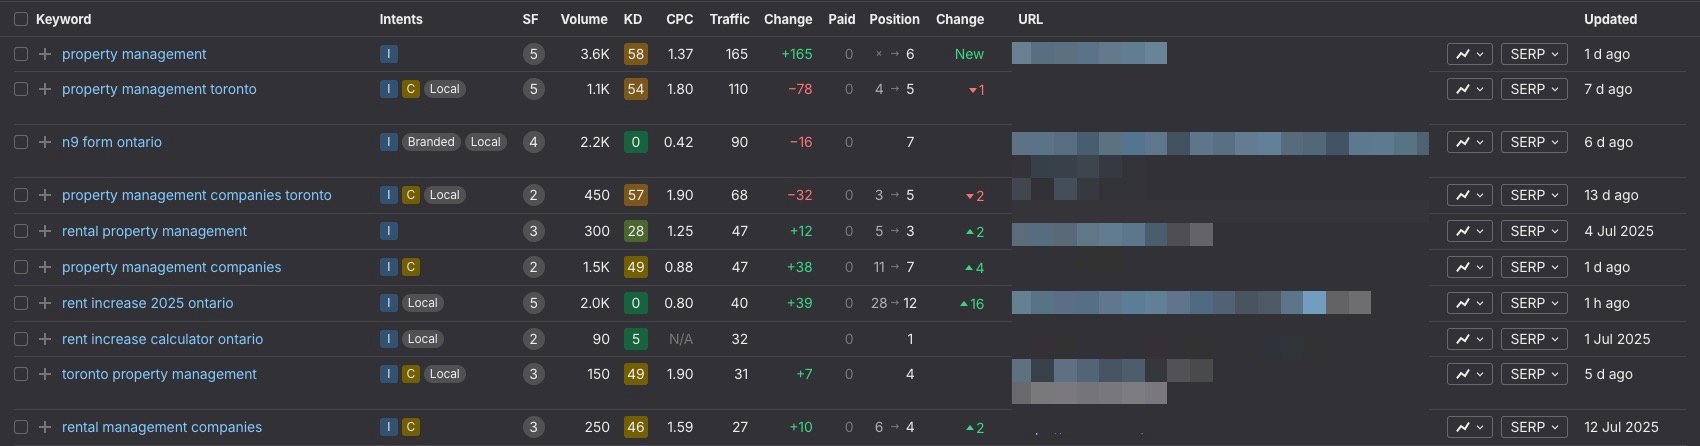The image size is (1700, 446).
Task: Toggle the select-all keywords checkbox
Action: pyautogui.click(x=21, y=19)
